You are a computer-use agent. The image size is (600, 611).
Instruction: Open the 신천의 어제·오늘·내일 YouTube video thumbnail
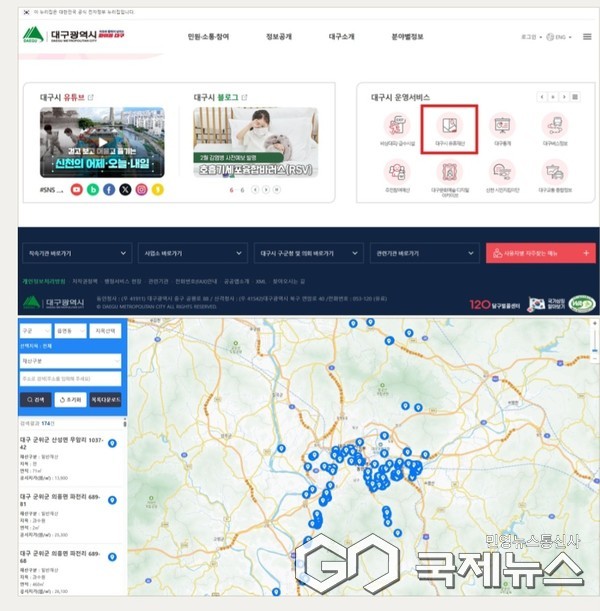click(x=87, y=142)
